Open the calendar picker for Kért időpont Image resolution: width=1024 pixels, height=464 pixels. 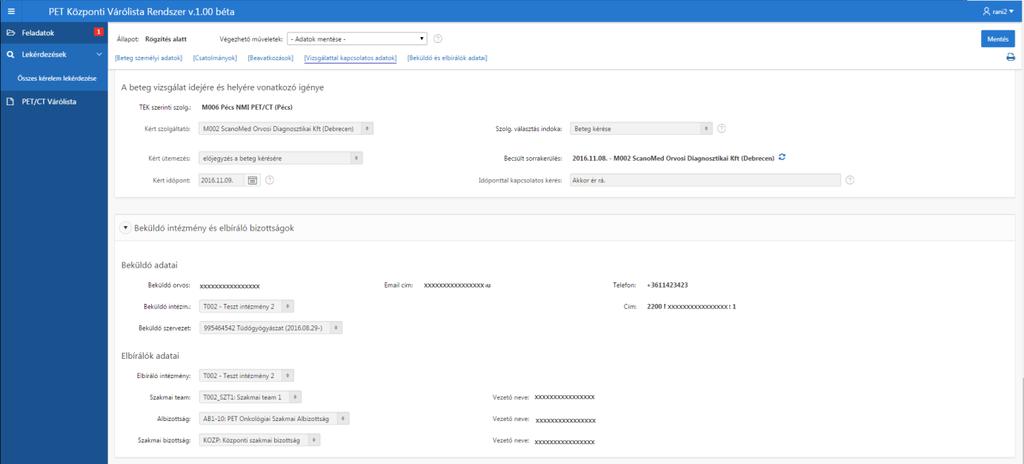(253, 180)
